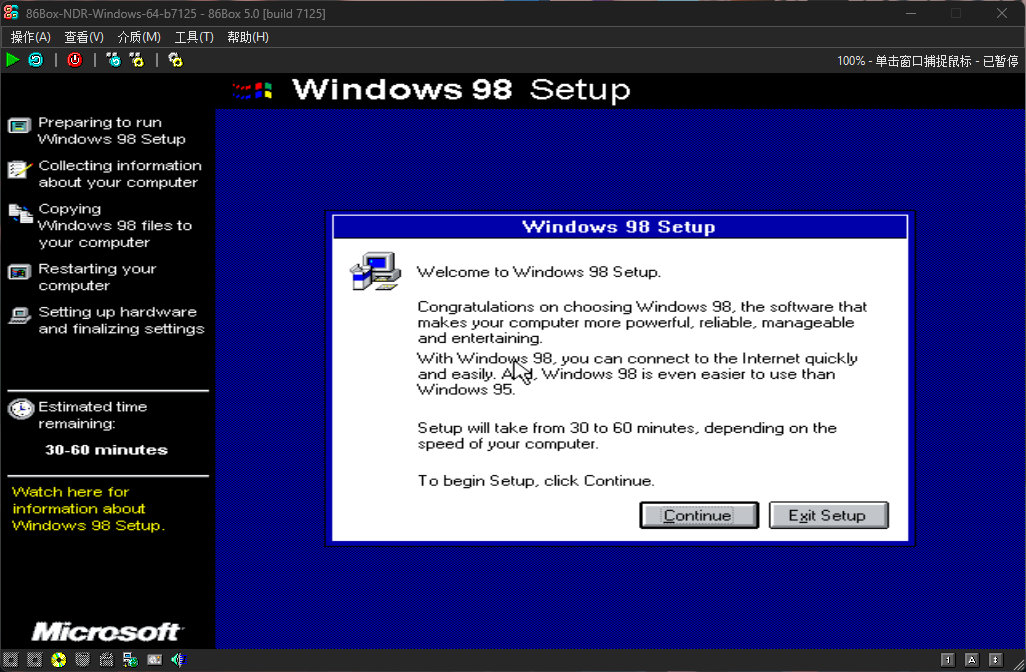The width and height of the screenshot is (1026, 672).
Task: Click 'Welcome to Windows 98 Setup.' text
Action: click(x=539, y=272)
